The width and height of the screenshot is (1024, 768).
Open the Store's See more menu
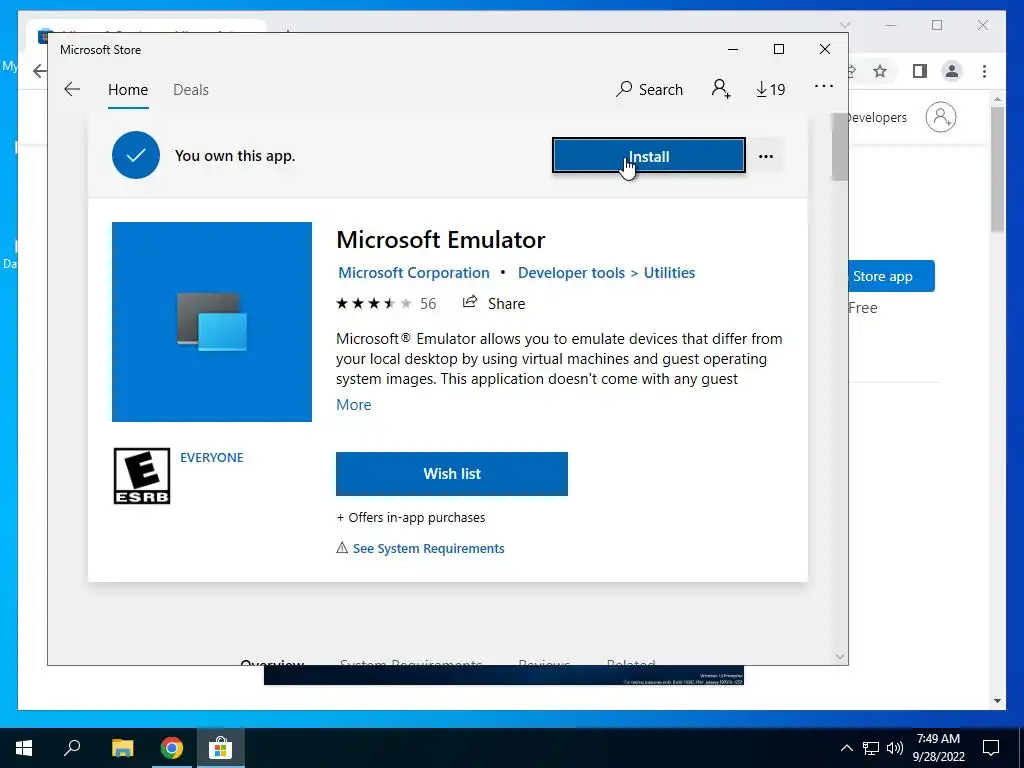(x=824, y=86)
